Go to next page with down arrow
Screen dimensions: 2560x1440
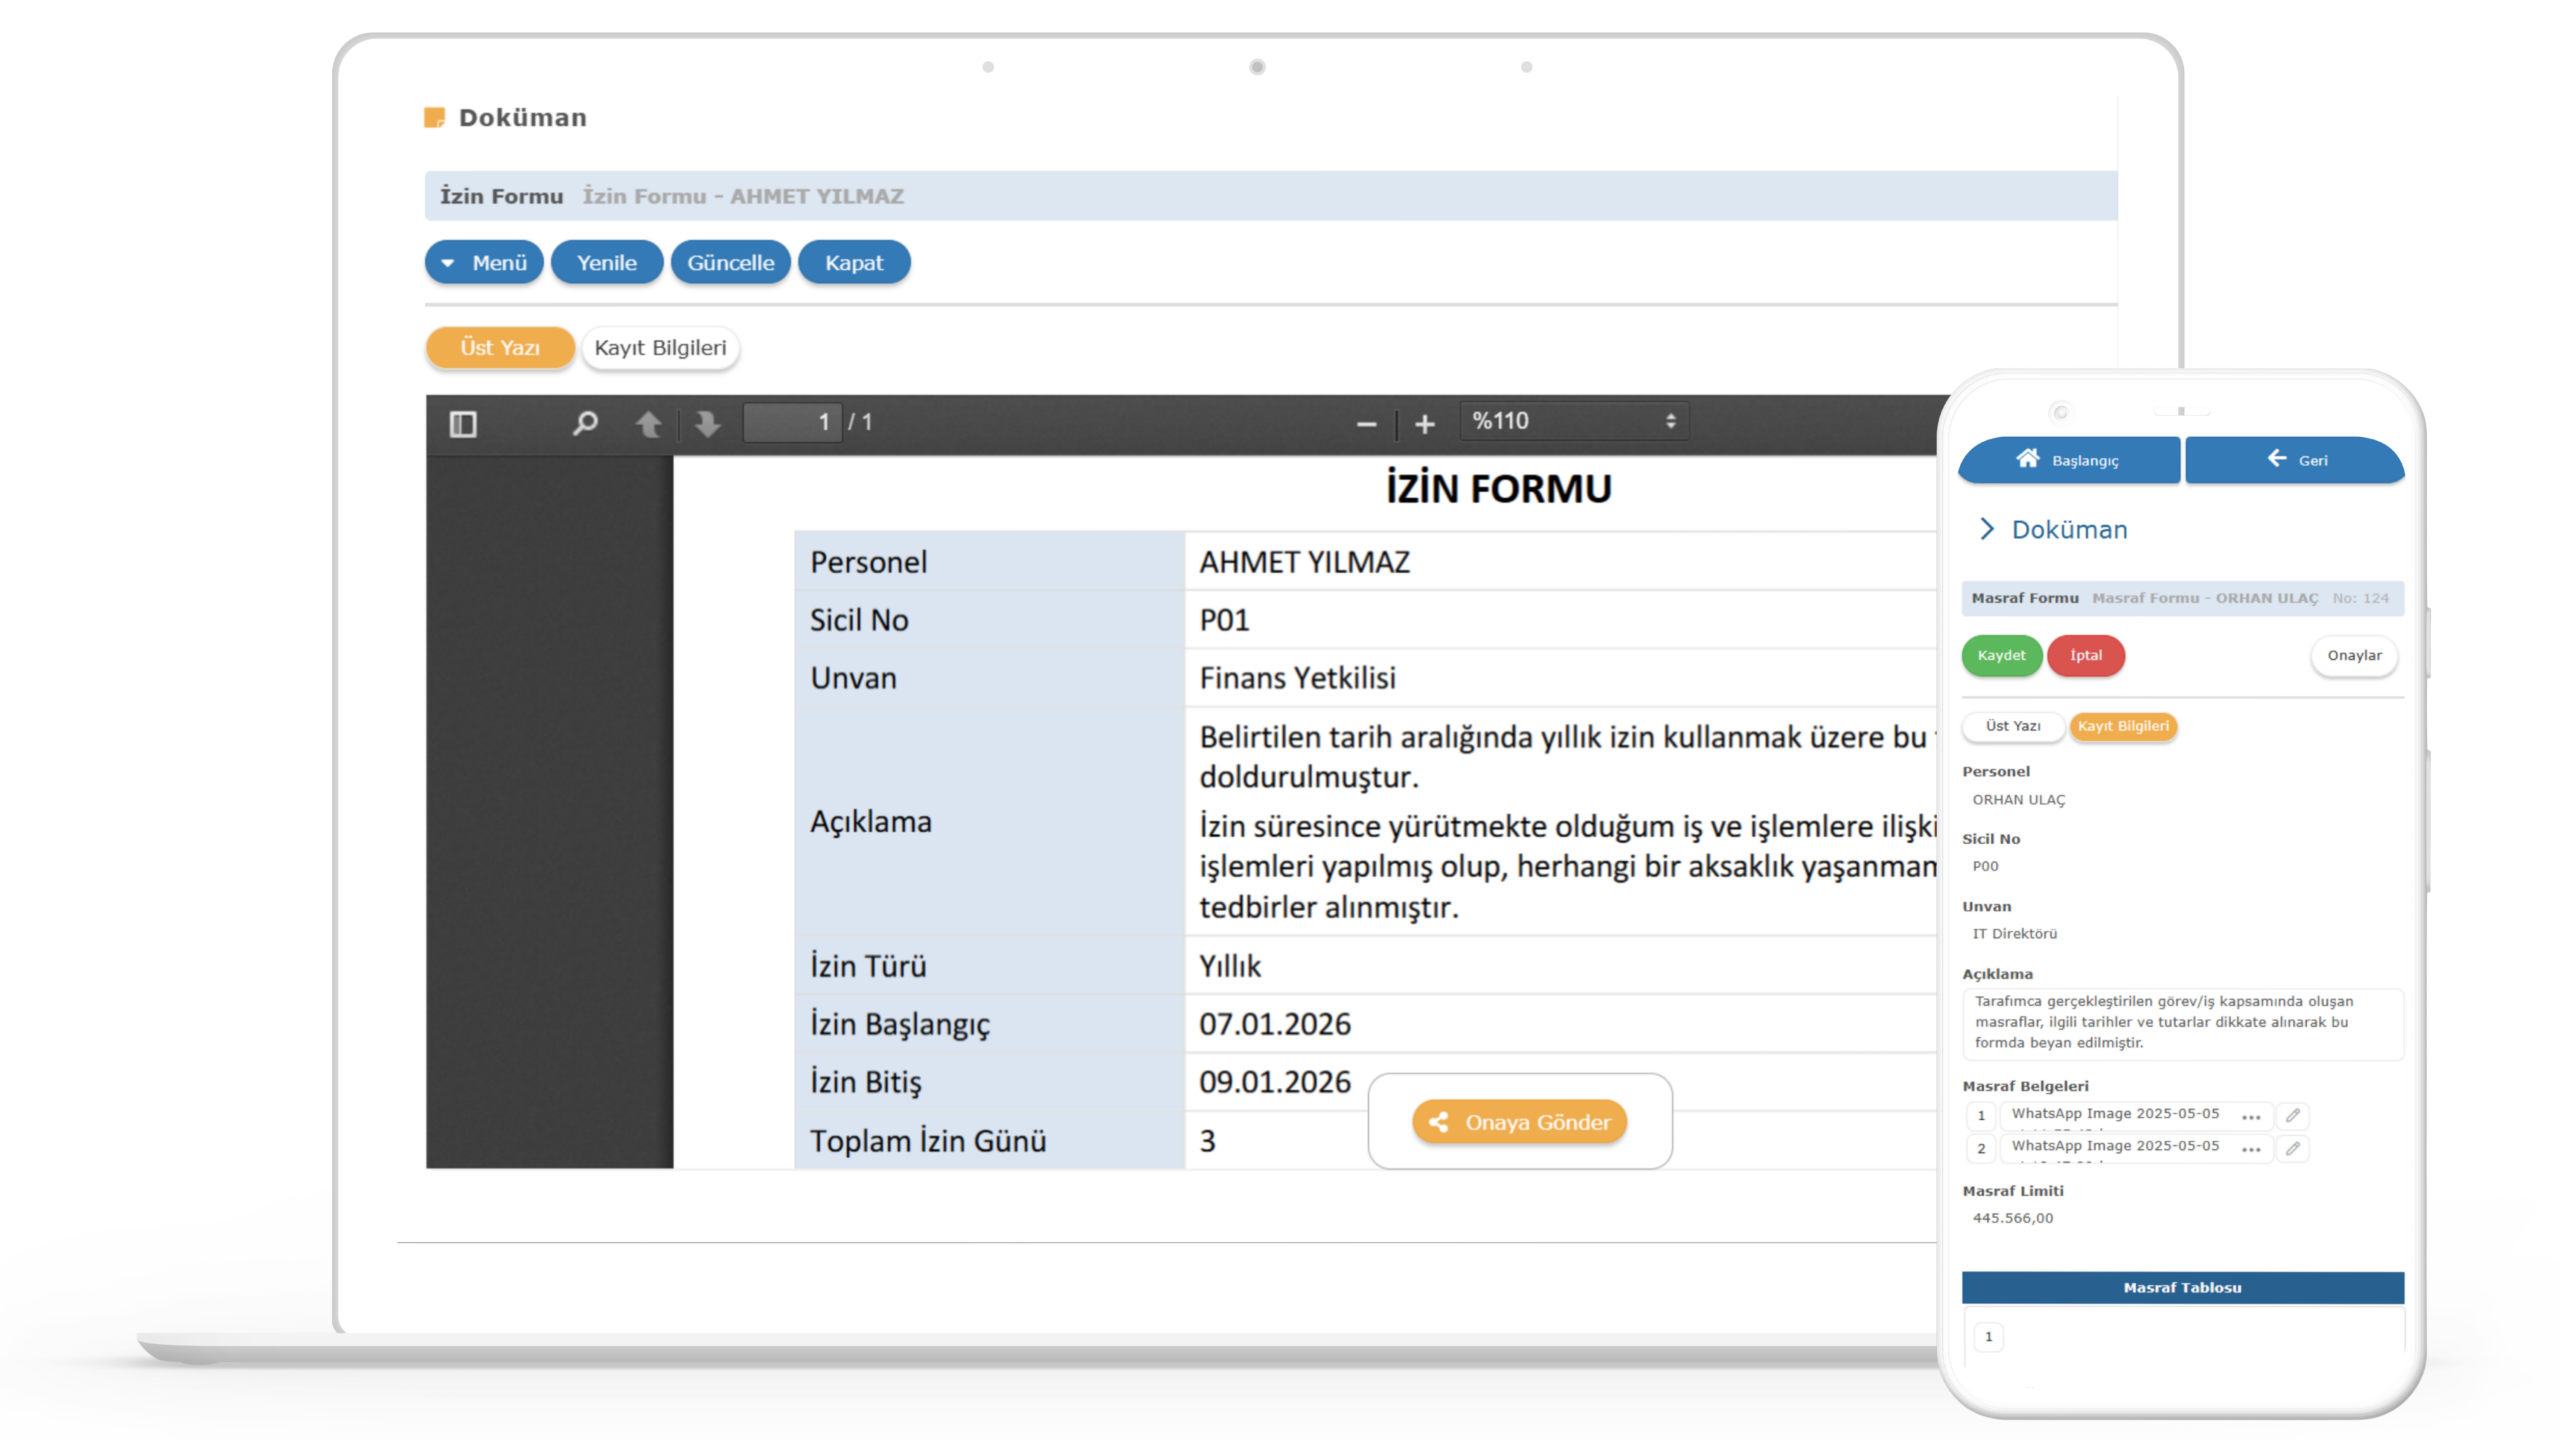coord(708,424)
